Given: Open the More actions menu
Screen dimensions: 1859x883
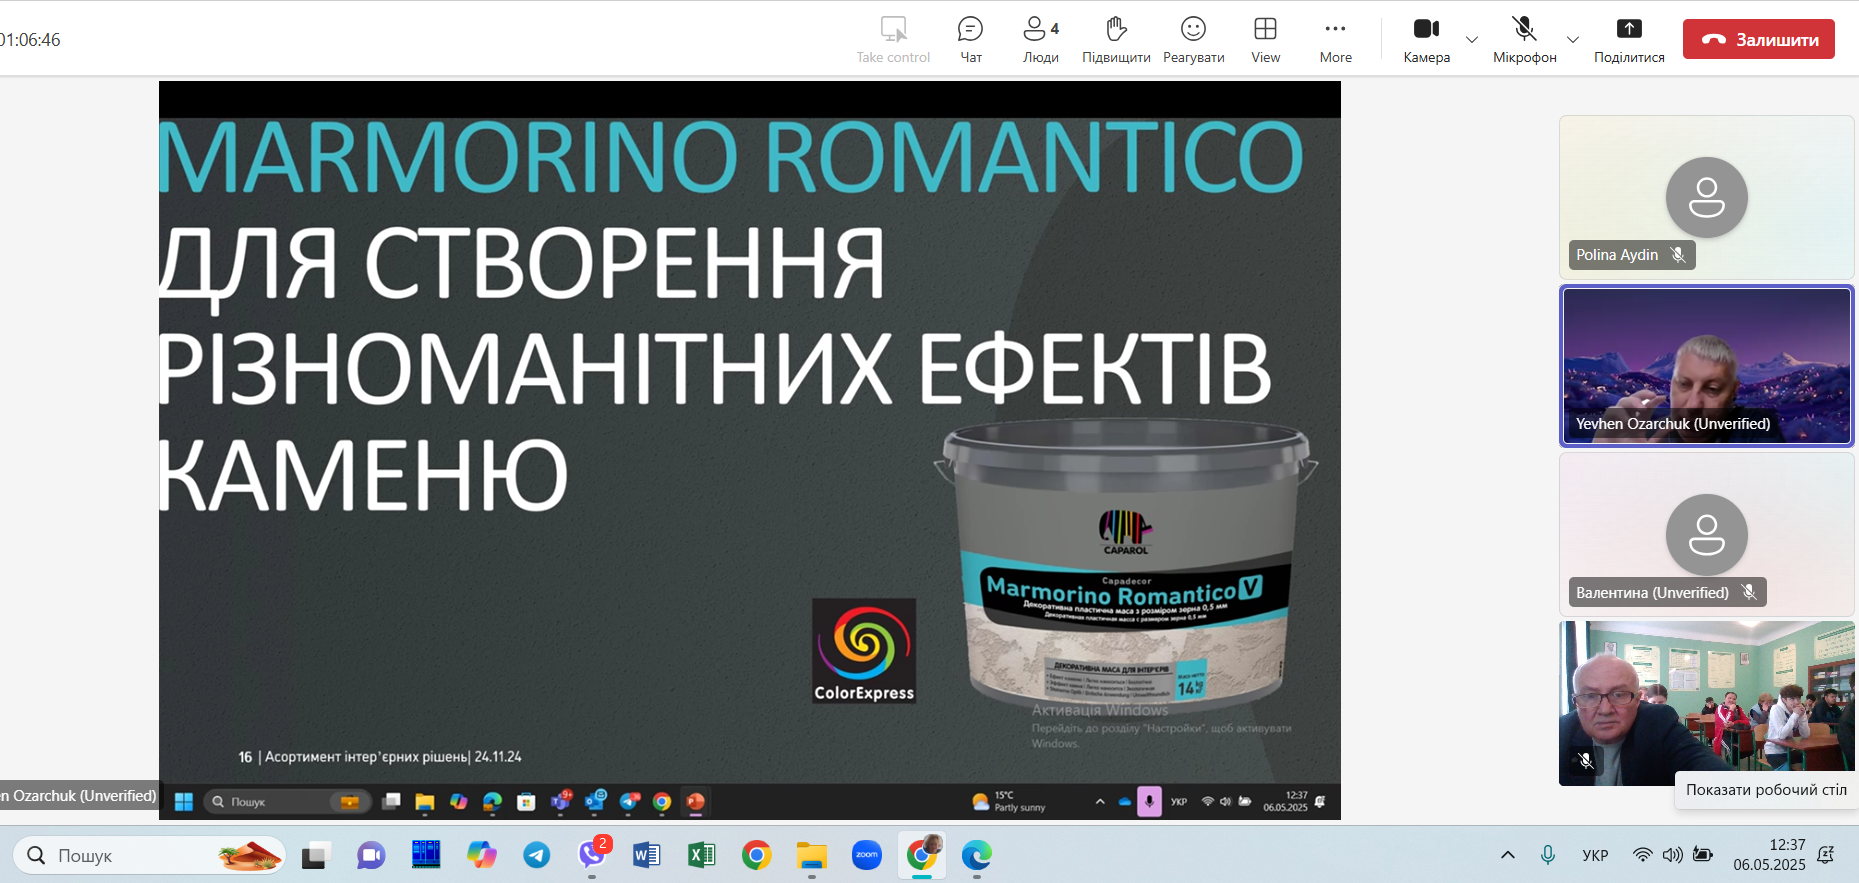Looking at the screenshot, I should tap(1335, 40).
